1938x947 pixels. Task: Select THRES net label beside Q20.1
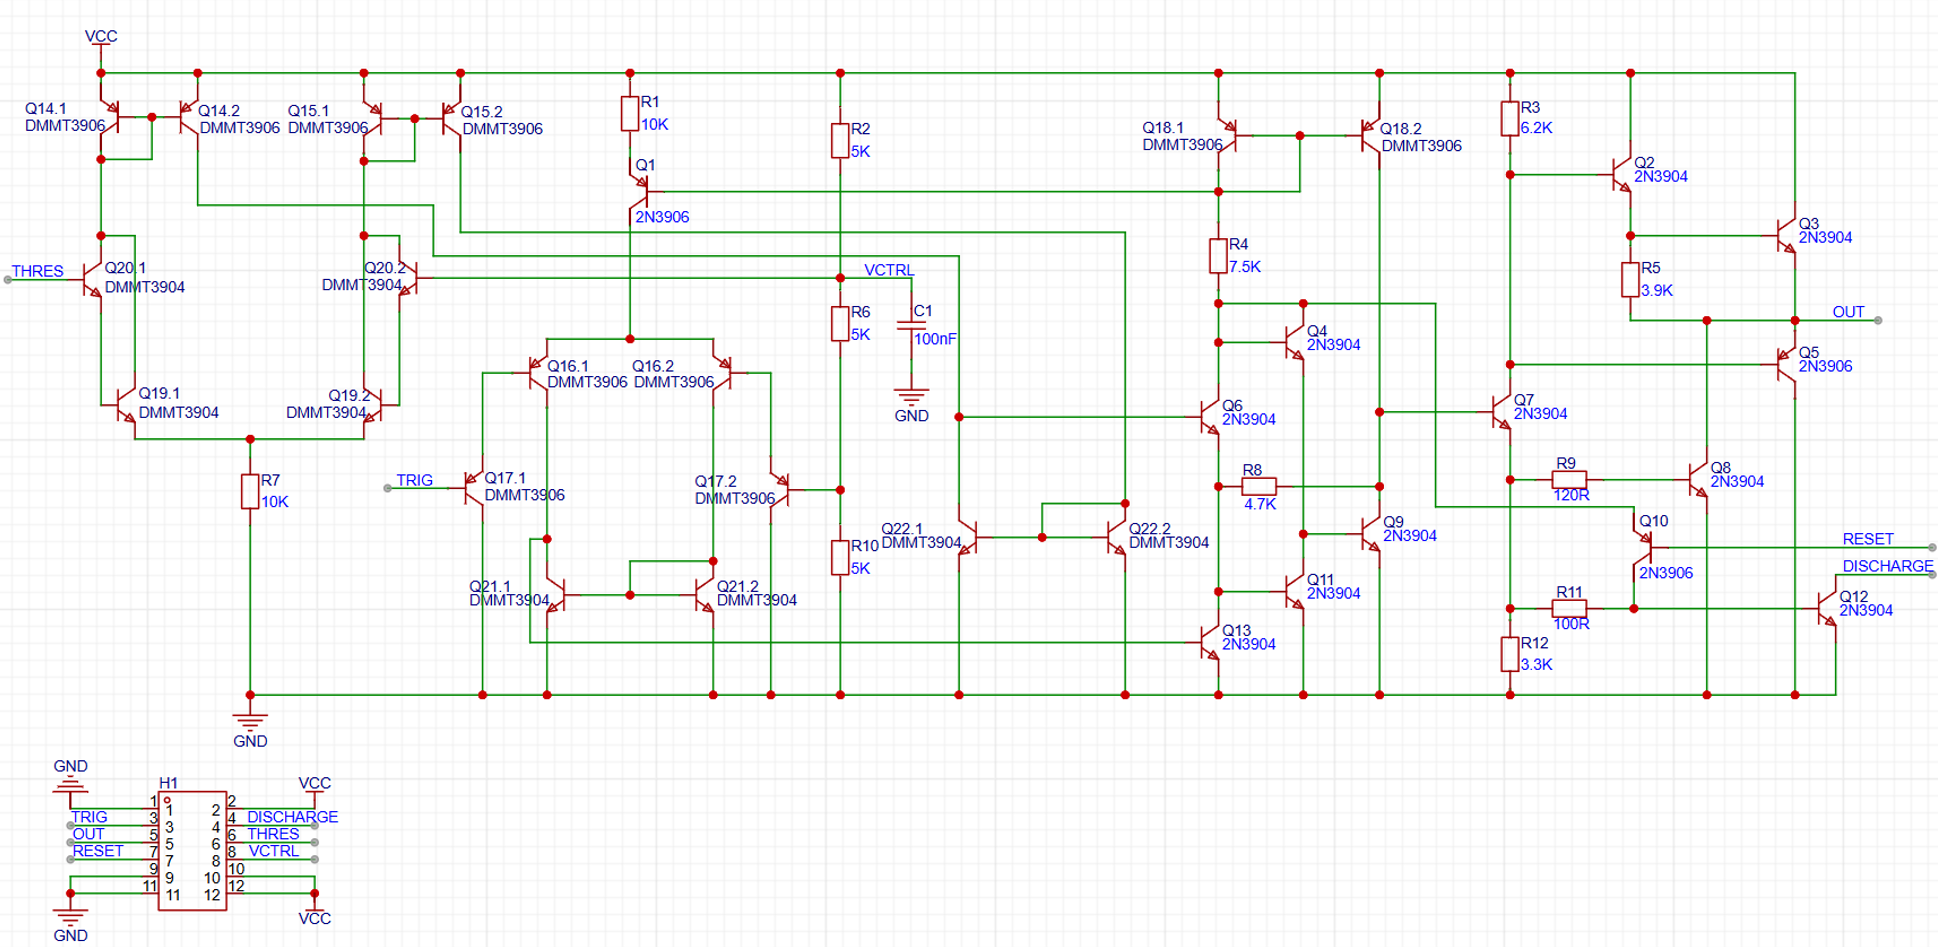[37, 271]
